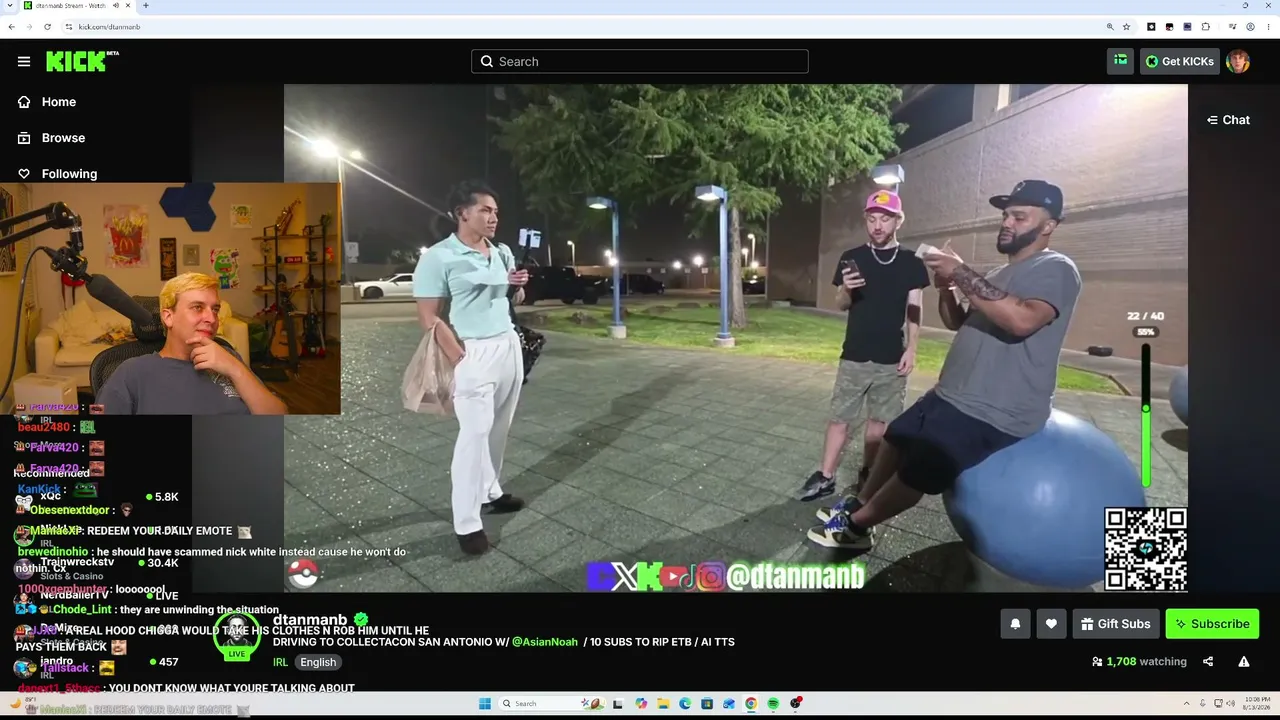
Task: Go to the Kick logo homepage
Action: click(x=82, y=61)
